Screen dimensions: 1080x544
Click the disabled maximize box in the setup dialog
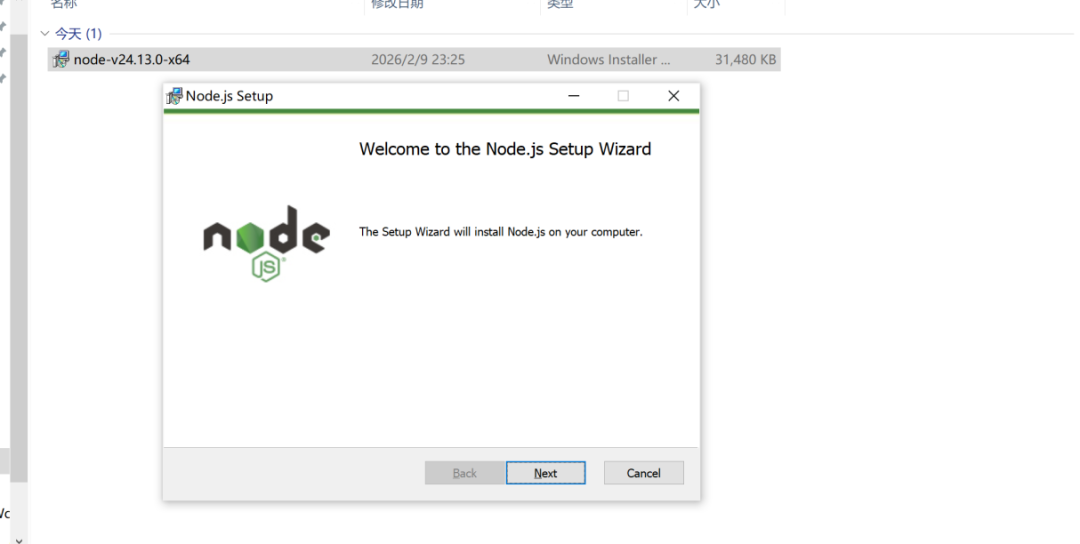[x=623, y=96]
